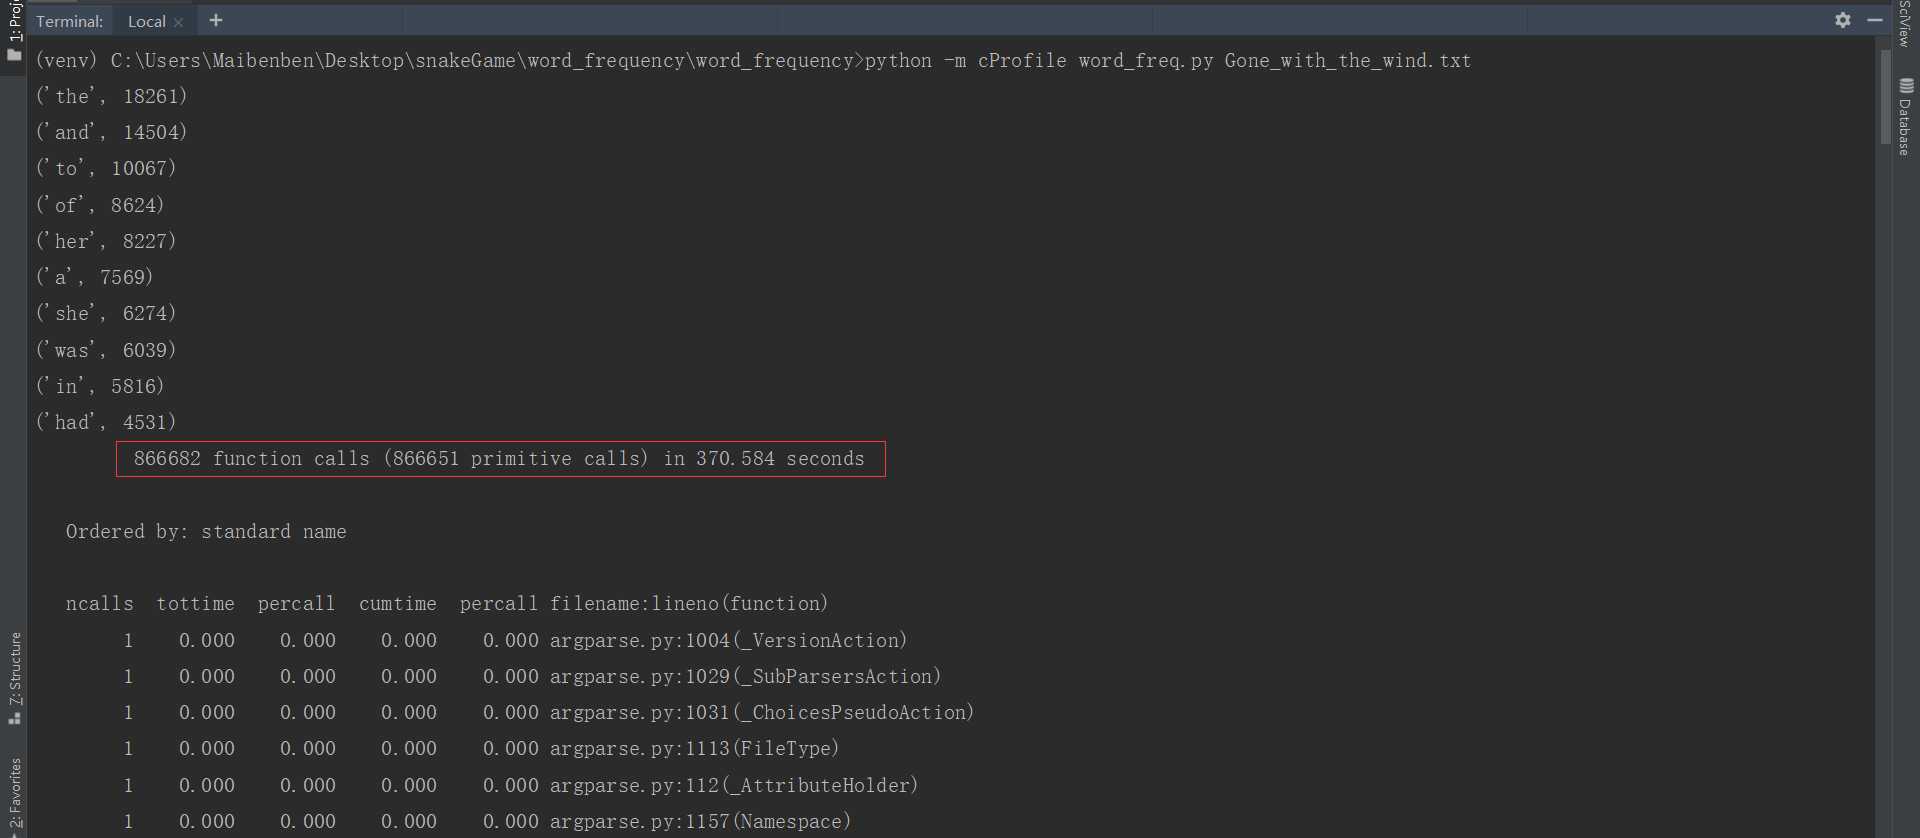Click the ('and', 14504) output line

[112, 132]
